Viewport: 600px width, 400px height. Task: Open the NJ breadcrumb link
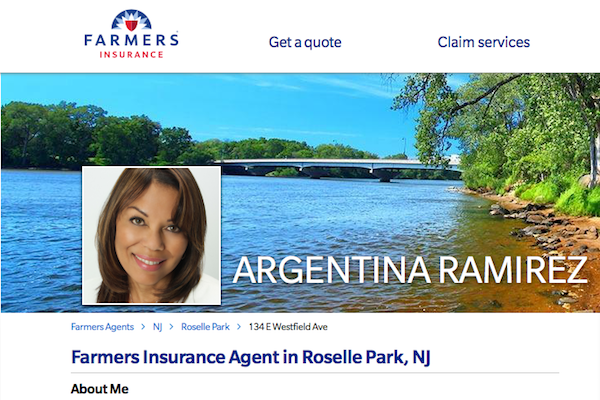[x=157, y=327]
